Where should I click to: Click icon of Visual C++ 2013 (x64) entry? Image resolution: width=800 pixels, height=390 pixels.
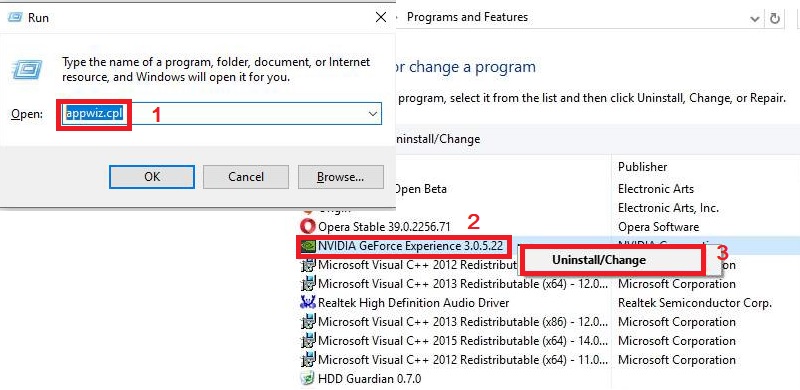click(308, 284)
